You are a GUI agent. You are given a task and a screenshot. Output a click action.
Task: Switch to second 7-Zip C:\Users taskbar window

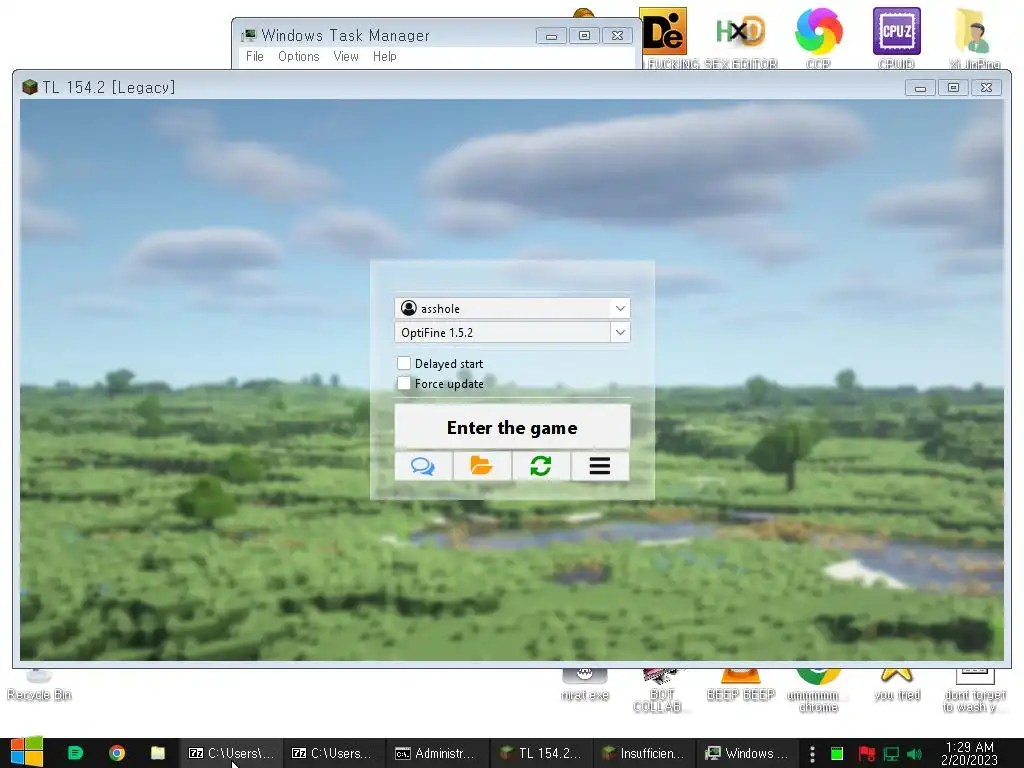[334, 753]
